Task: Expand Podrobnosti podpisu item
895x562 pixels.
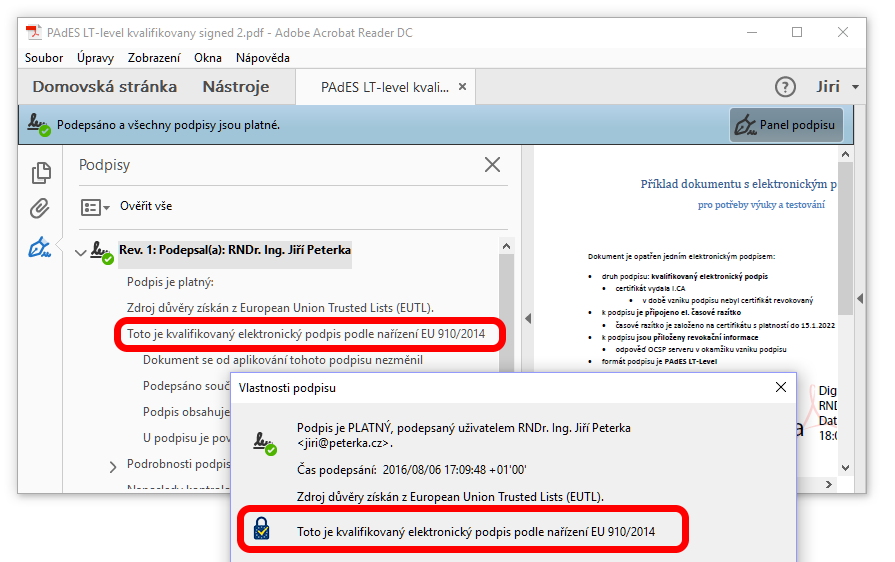Action: [x=113, y=467]
